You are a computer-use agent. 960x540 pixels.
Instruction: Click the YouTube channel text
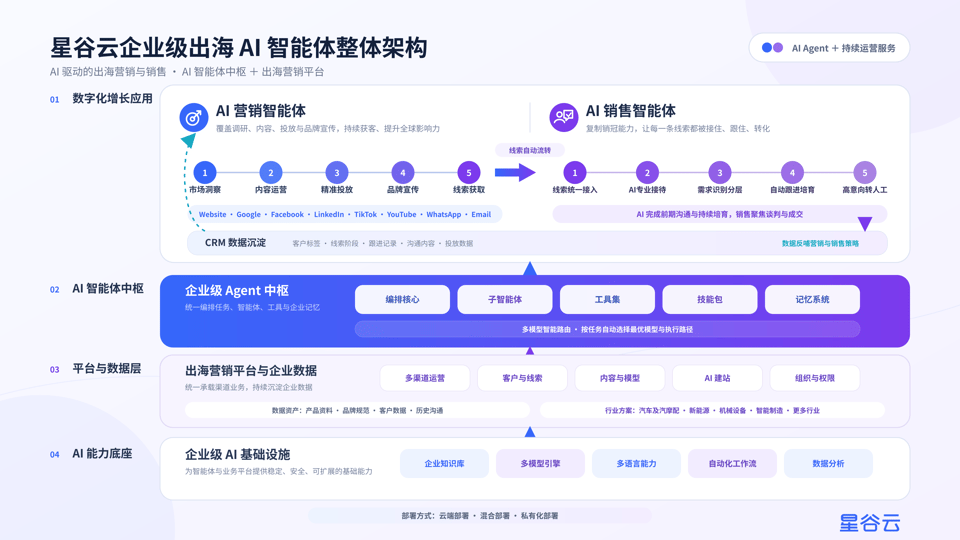pos(402,214)
